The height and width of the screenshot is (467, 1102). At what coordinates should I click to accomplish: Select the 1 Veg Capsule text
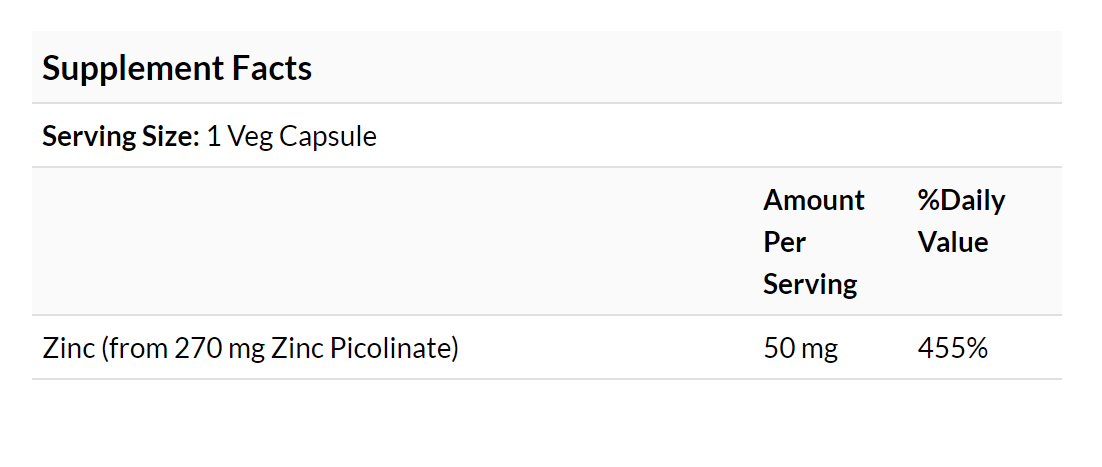point(292,136)
